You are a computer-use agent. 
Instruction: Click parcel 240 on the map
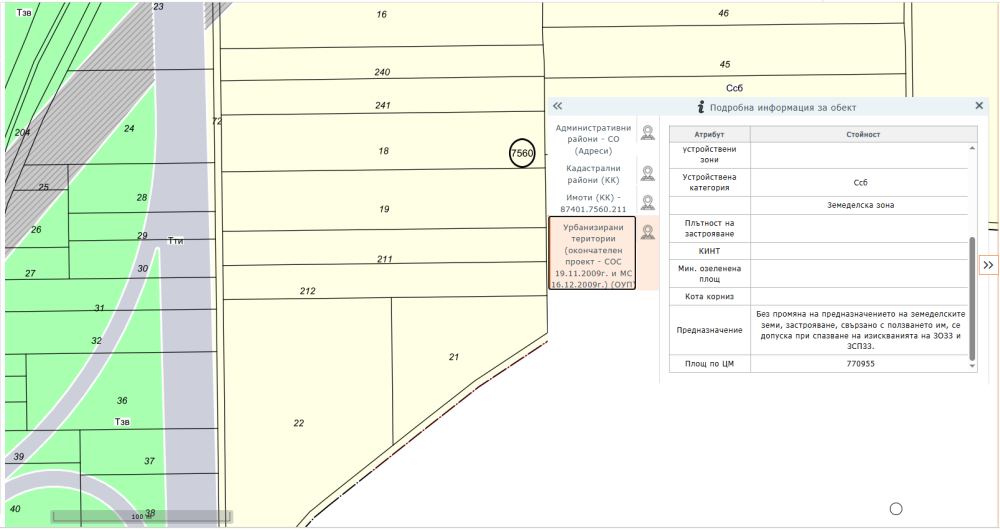[x=382, y=72]
